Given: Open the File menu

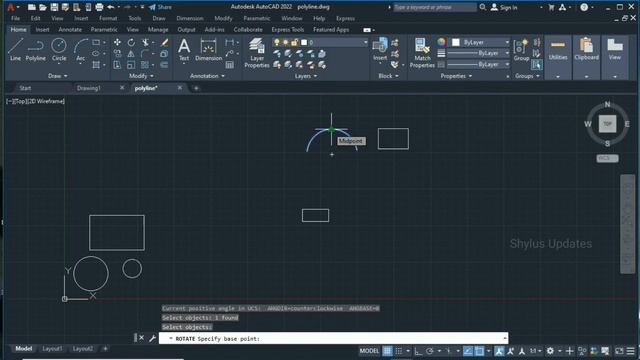Looking at the screenshot, I should [16, 18].
